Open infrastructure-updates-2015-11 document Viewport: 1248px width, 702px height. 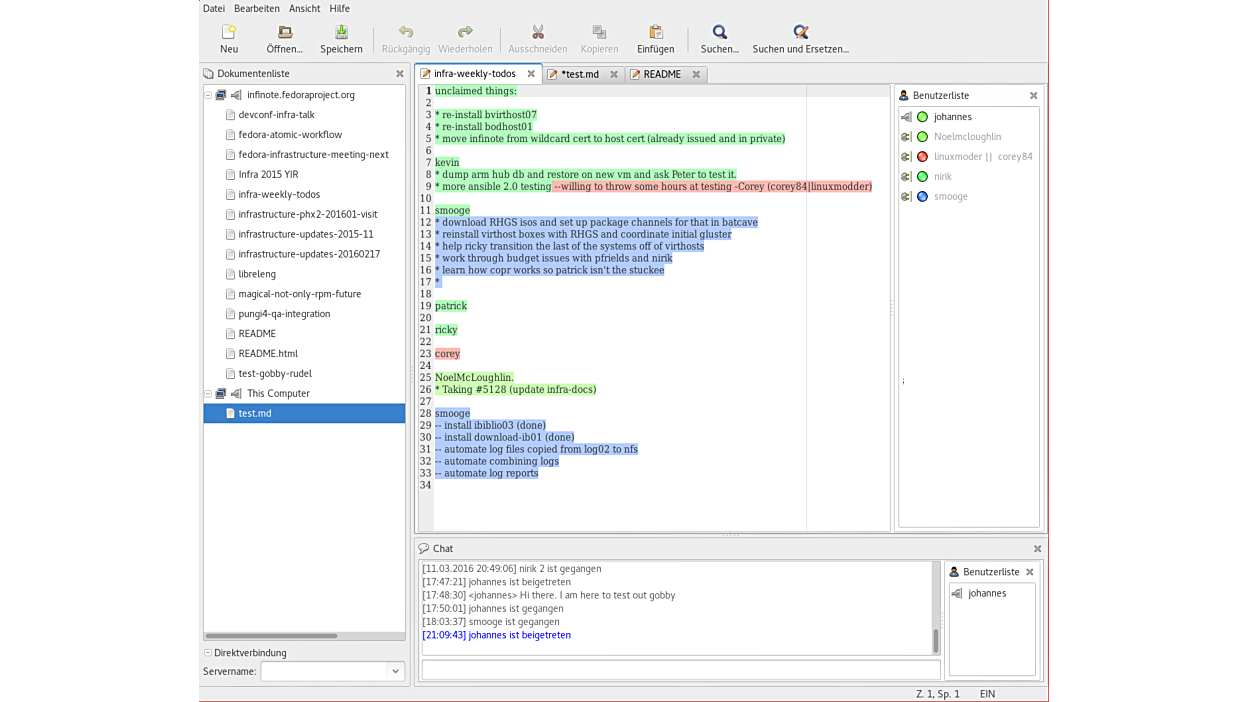coord(306,234)
